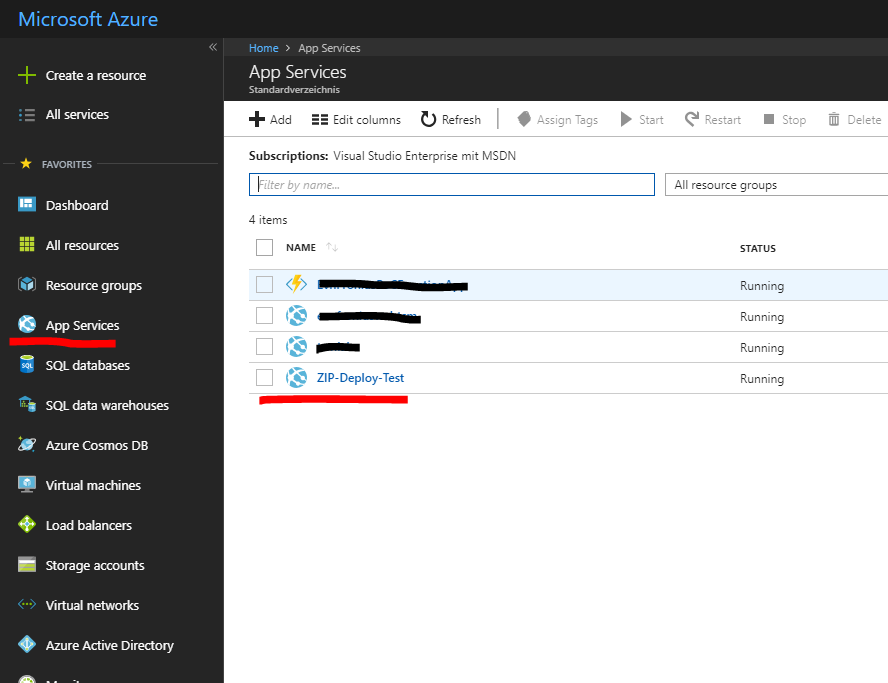This screenshot has width=888, height=683.
Task: Open the ZIP-Deploy-Test app link
Action: (360, 378)
